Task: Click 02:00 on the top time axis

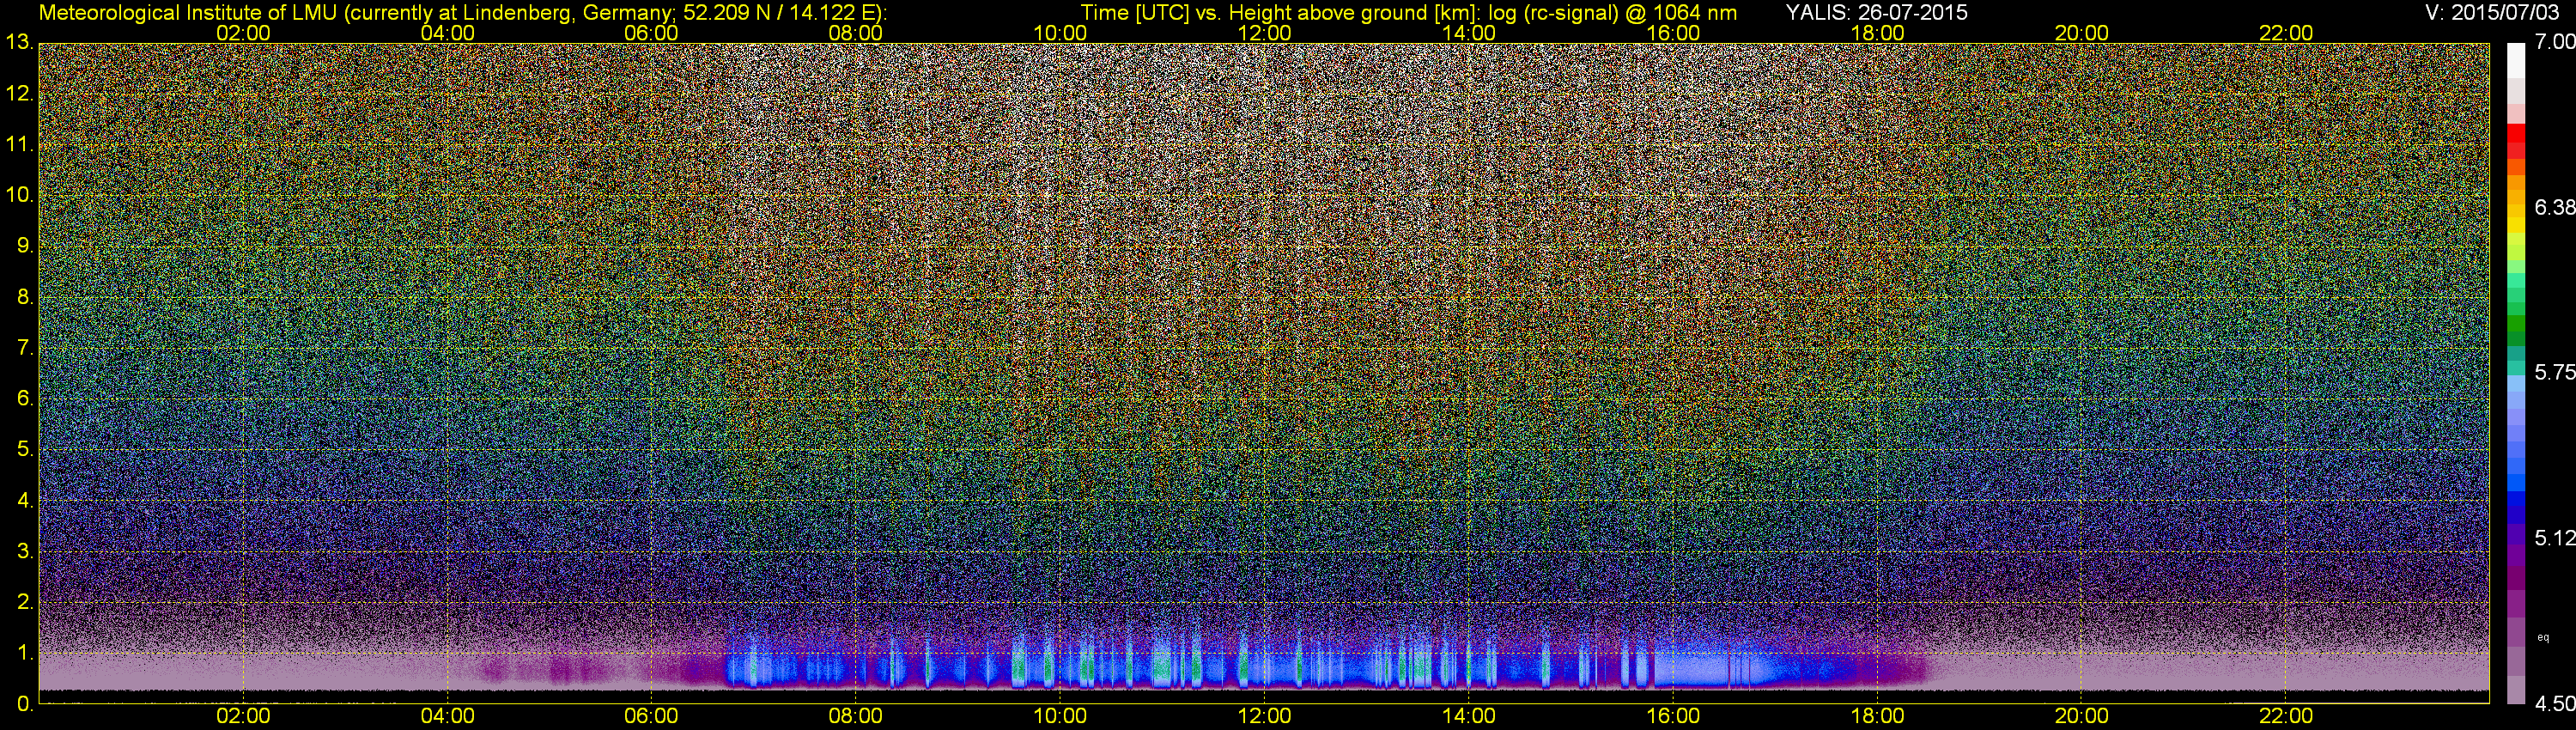Action: pyautogui.click(x=243, y=33)
